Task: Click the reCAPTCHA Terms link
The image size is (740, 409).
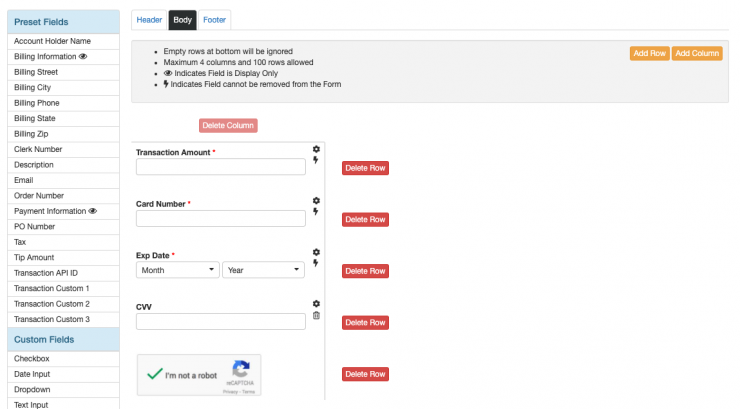Action: (249, 392)
